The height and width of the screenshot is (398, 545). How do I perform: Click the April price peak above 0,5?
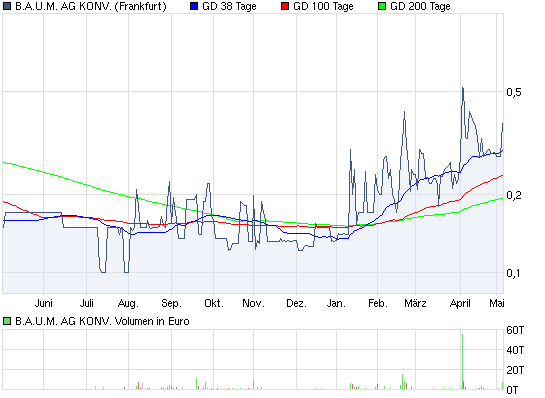coord(463,89)
